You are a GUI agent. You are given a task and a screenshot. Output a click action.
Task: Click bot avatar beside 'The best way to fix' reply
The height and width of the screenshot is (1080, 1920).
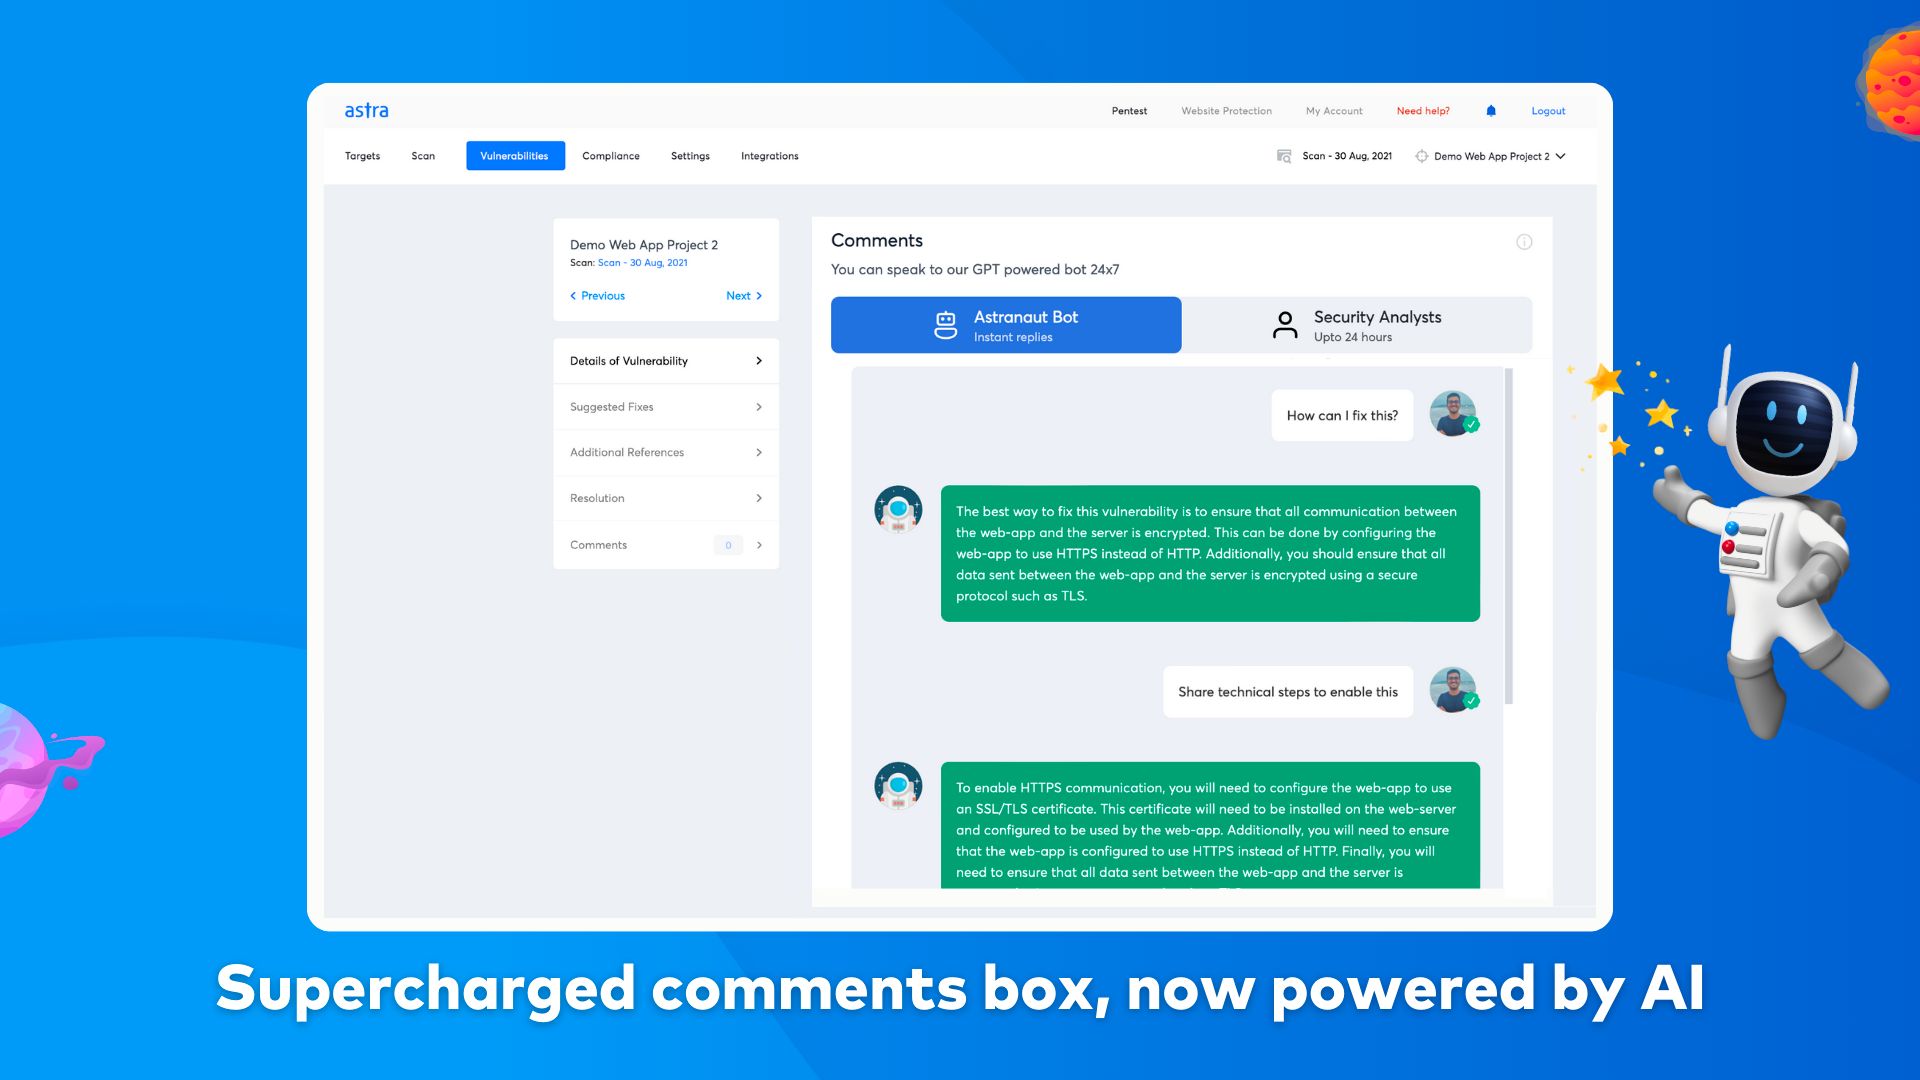click(x=898, y=509)
